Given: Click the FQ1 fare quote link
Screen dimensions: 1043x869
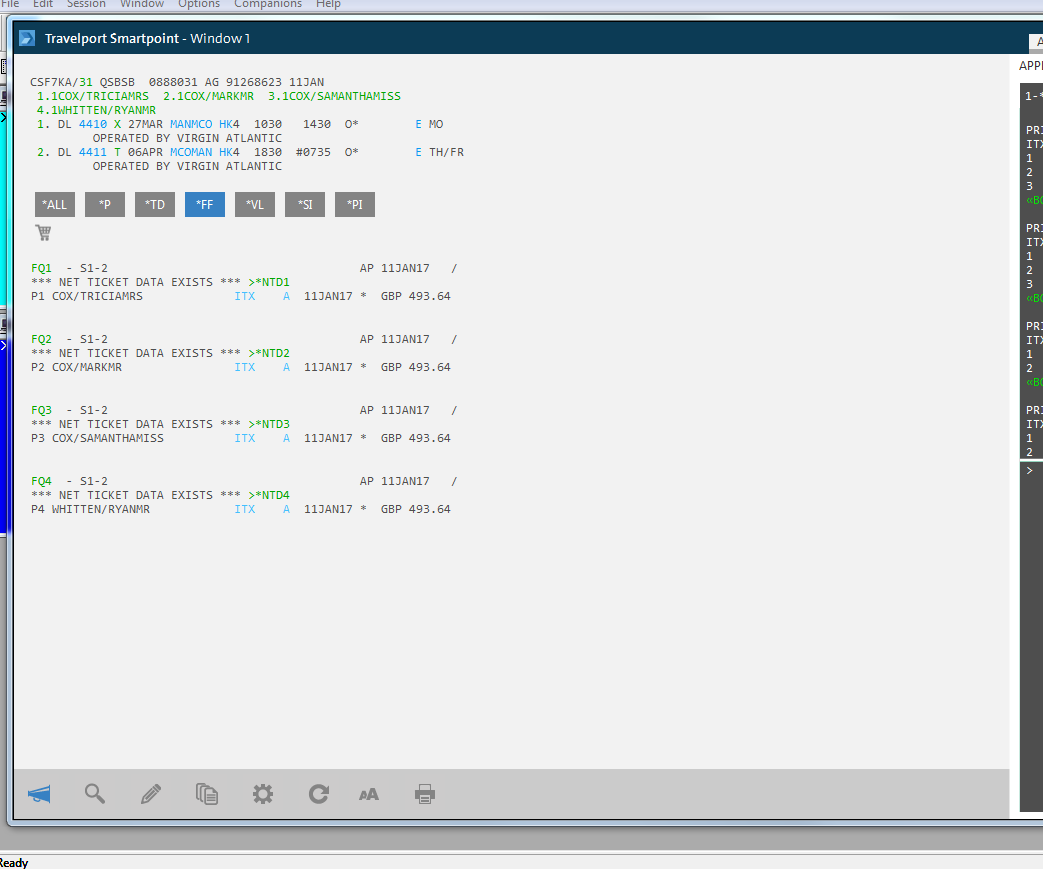Looking at the screenshot, I should [x=41, y=268].
